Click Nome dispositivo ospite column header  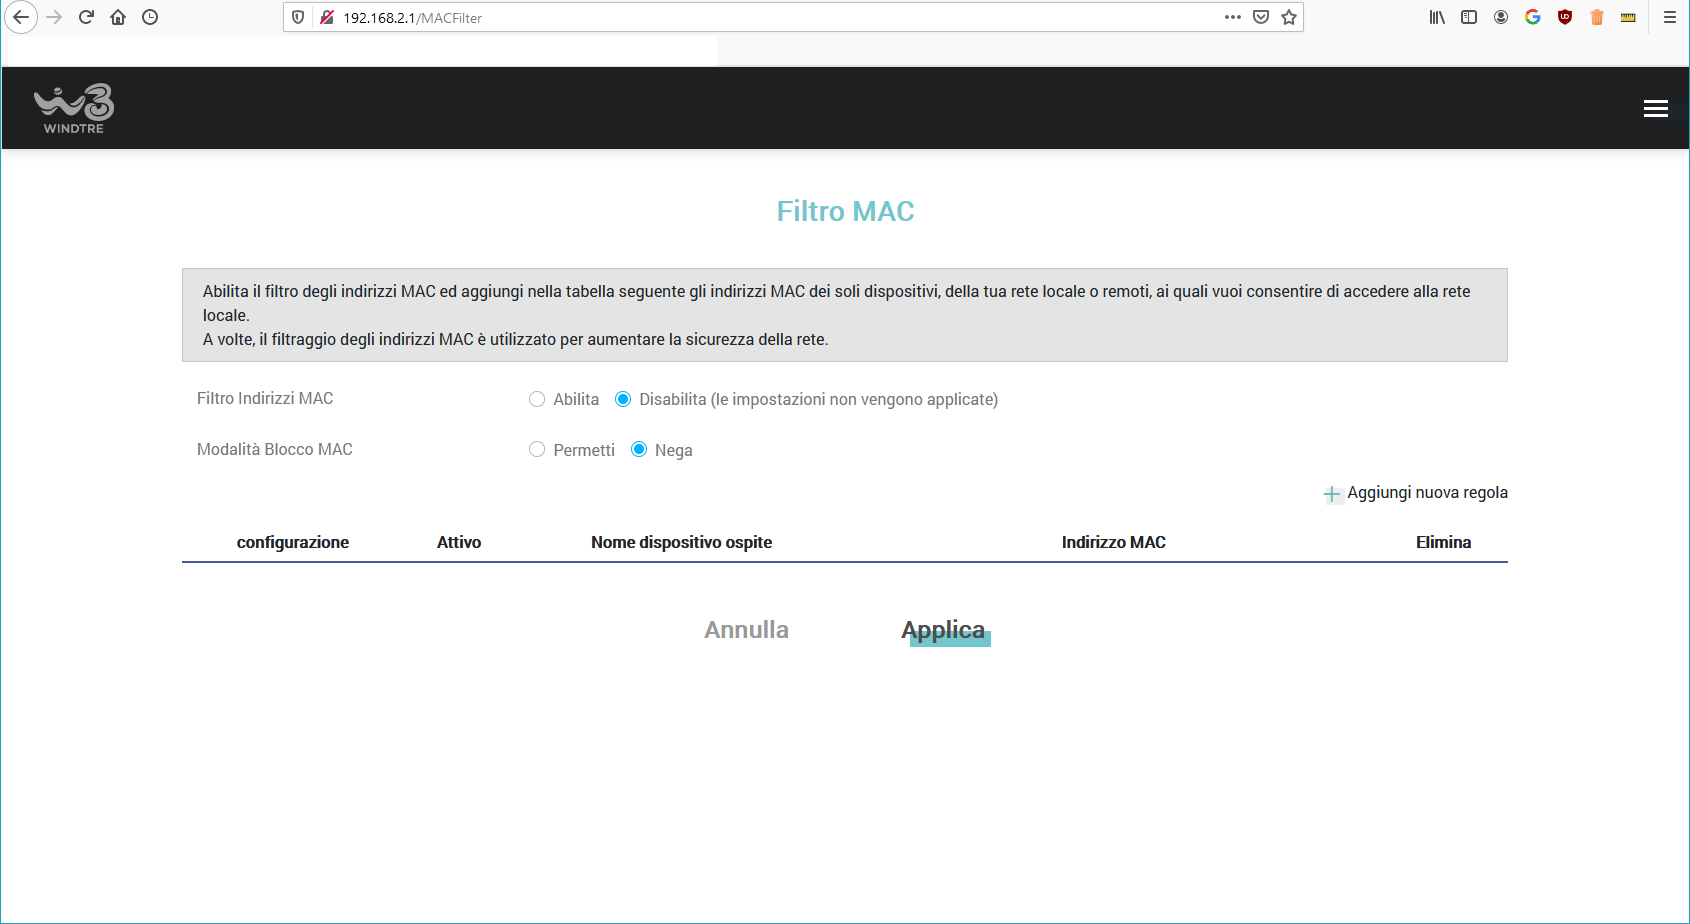[681, 542]
